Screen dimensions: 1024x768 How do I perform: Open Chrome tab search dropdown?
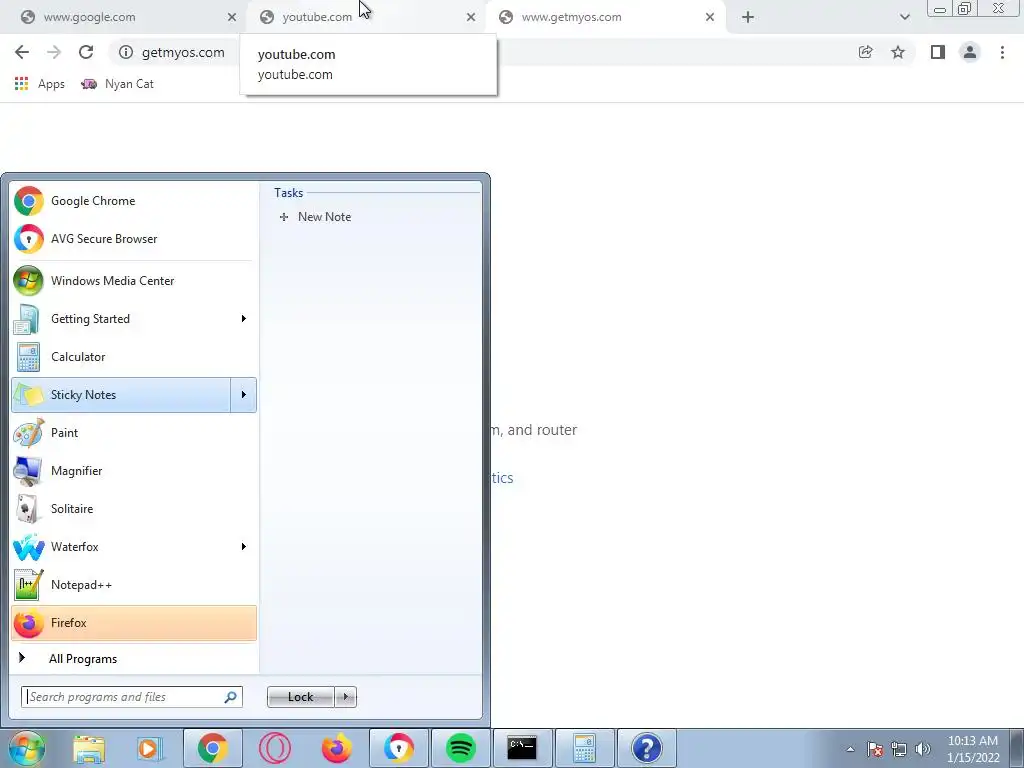tap(904, 17)
